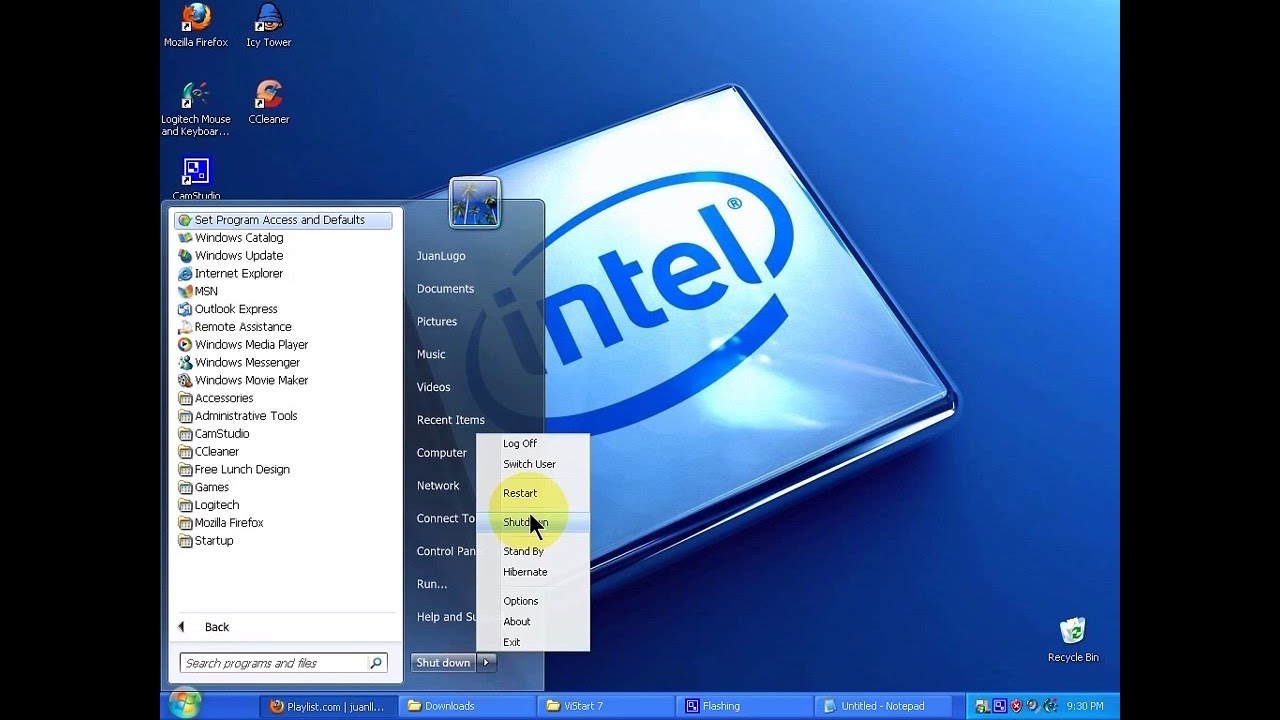Click the Remote Assistance icon
The width and height of the screenshot is (1280, 720).
click(185, 327)
